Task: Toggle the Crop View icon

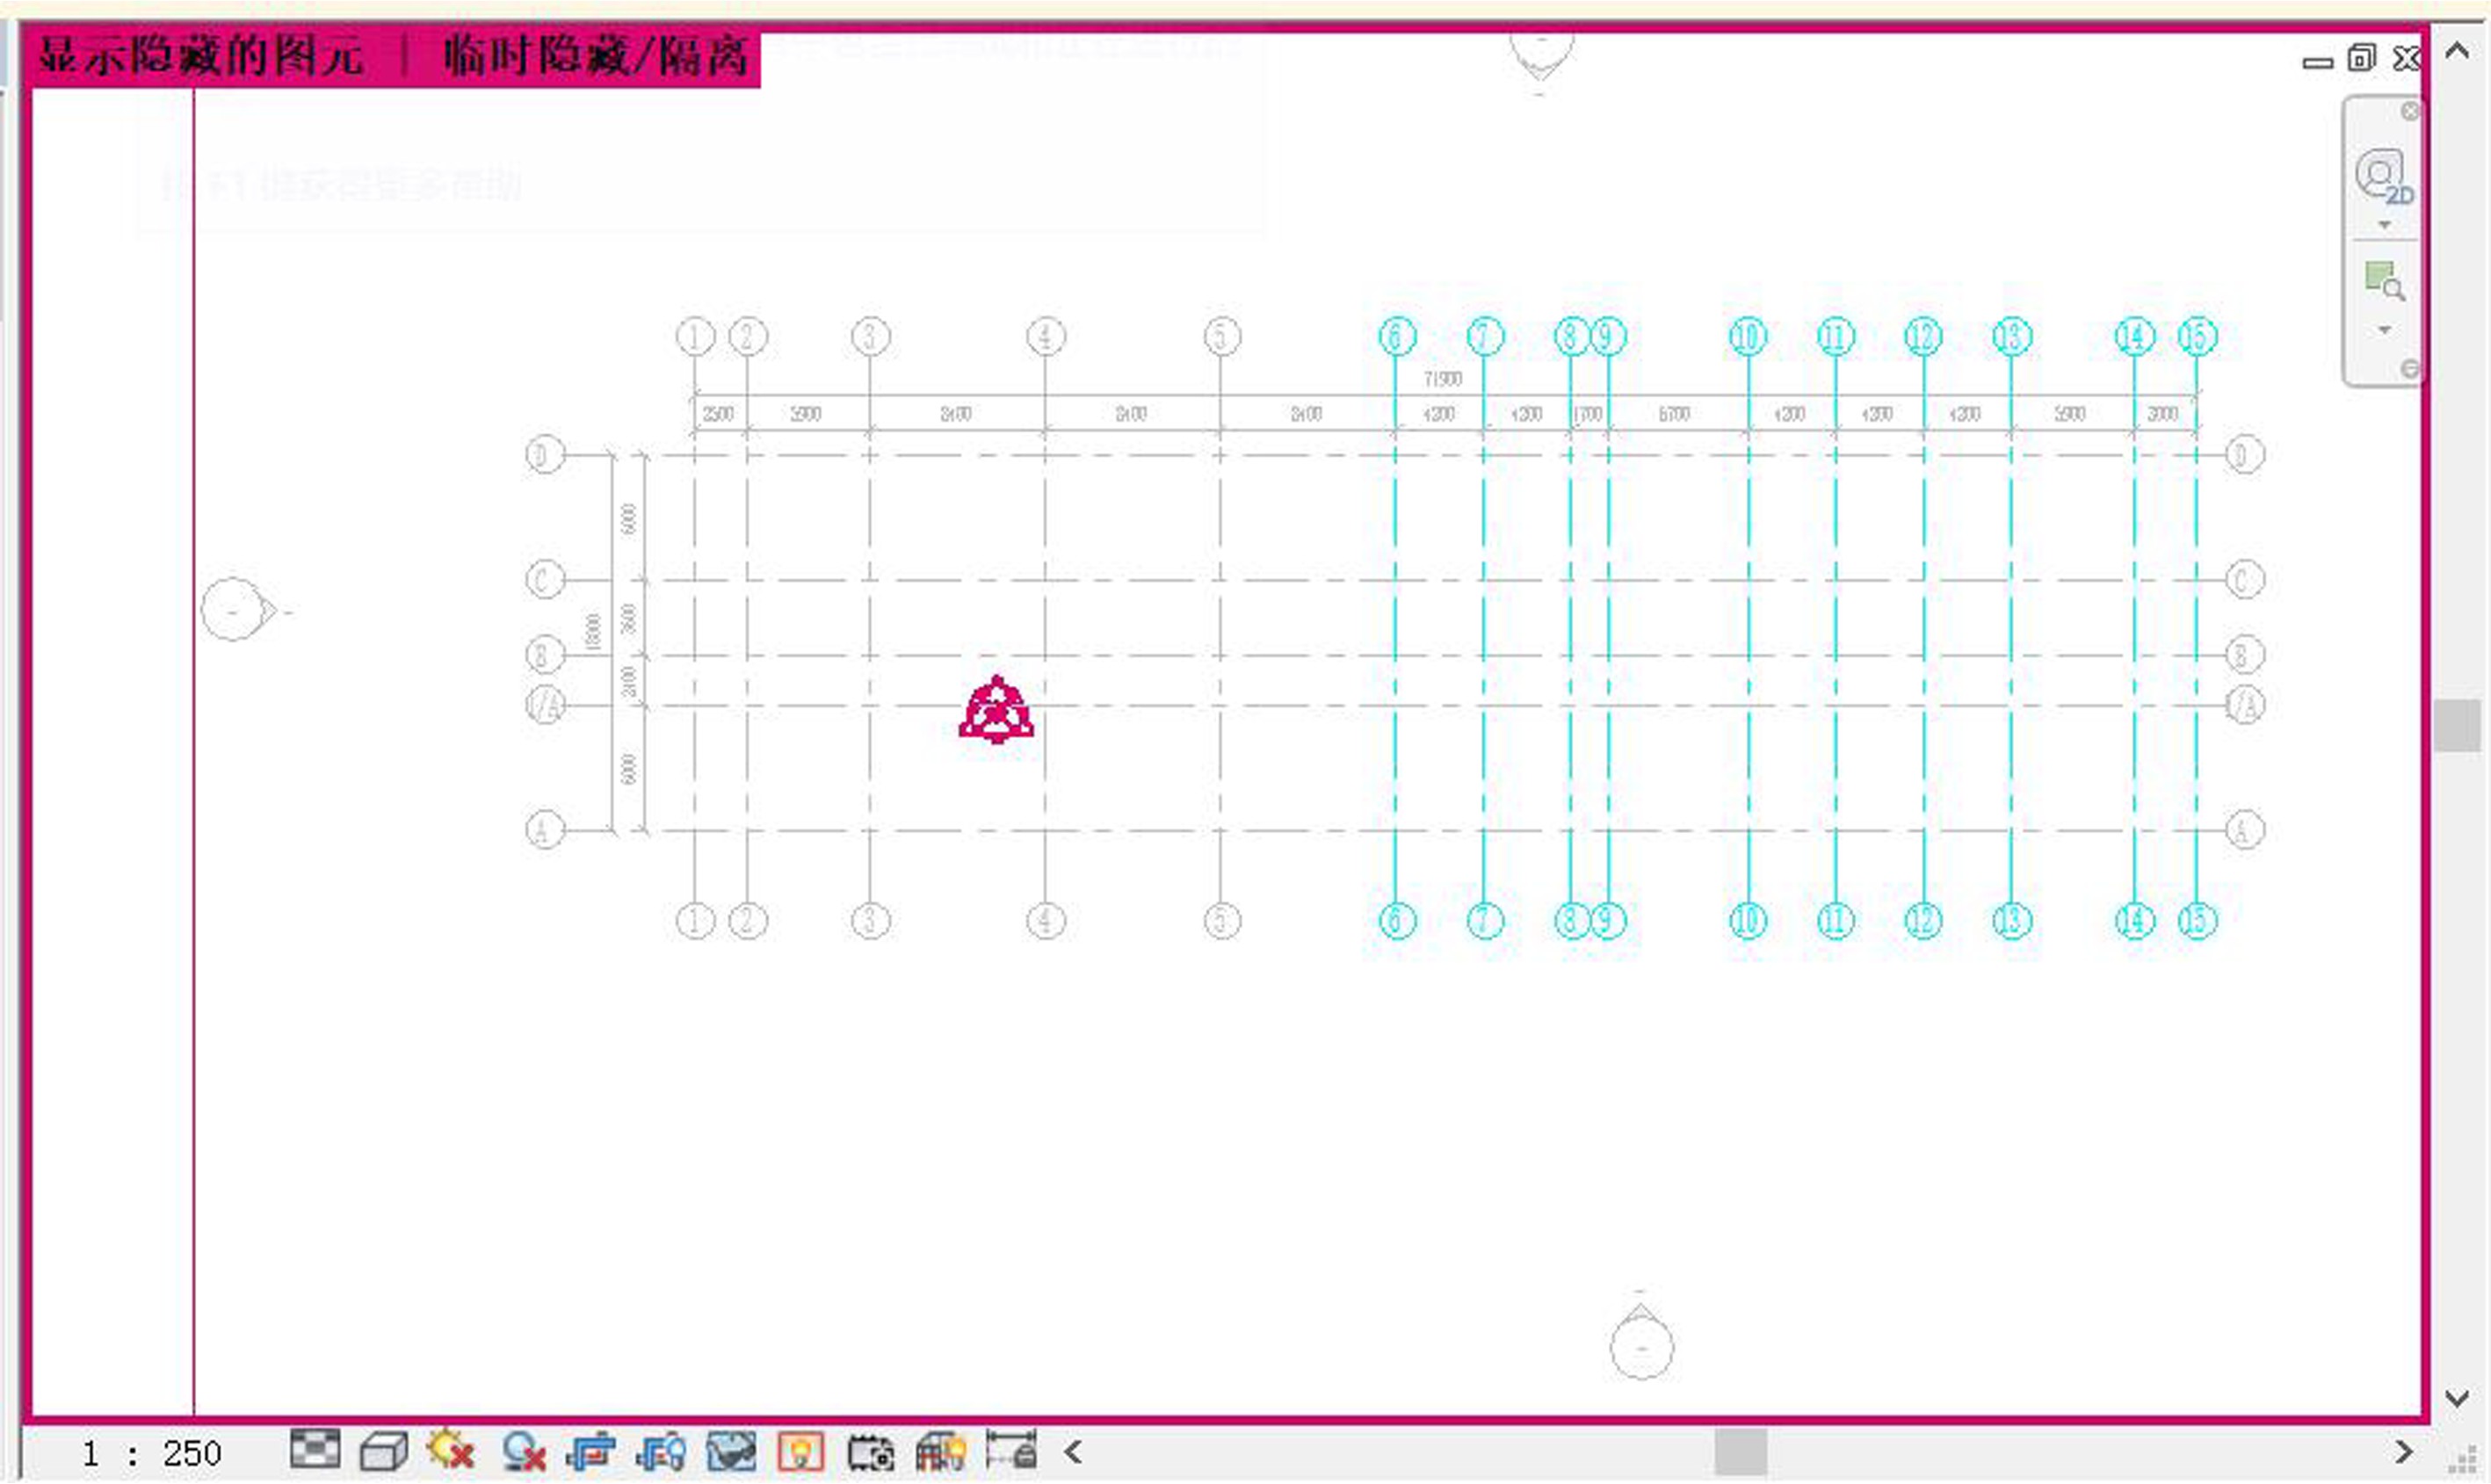Action: point(591,1452)
